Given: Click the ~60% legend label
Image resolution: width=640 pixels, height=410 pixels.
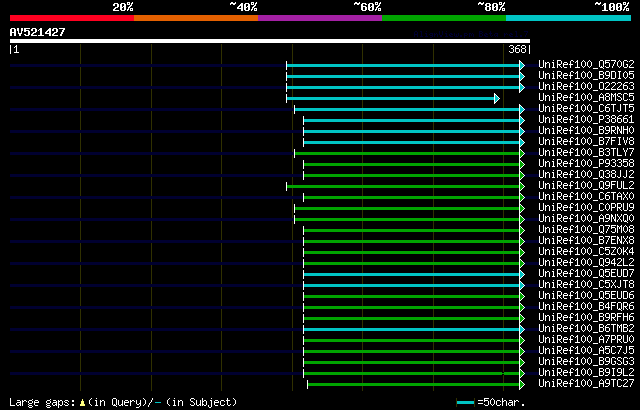Looking at the screenshot, I should coord(367,7).
